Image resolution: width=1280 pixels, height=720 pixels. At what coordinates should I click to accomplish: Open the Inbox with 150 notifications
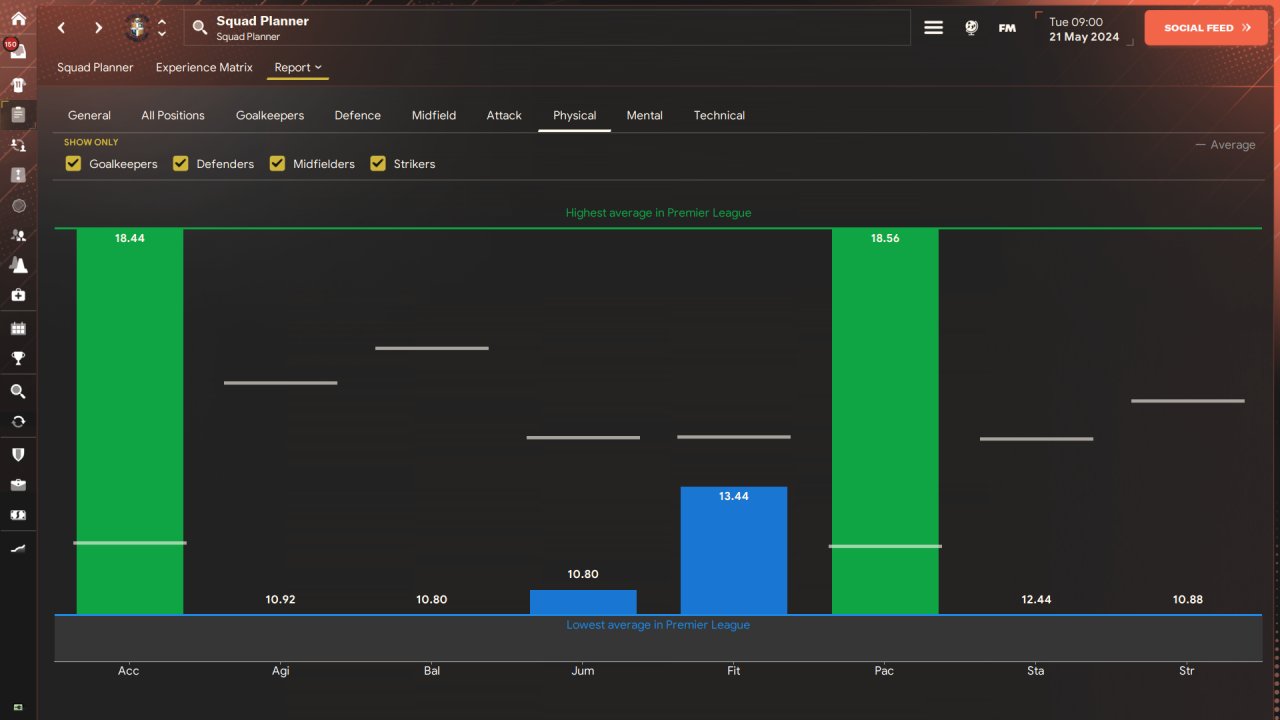click(18, 50)
